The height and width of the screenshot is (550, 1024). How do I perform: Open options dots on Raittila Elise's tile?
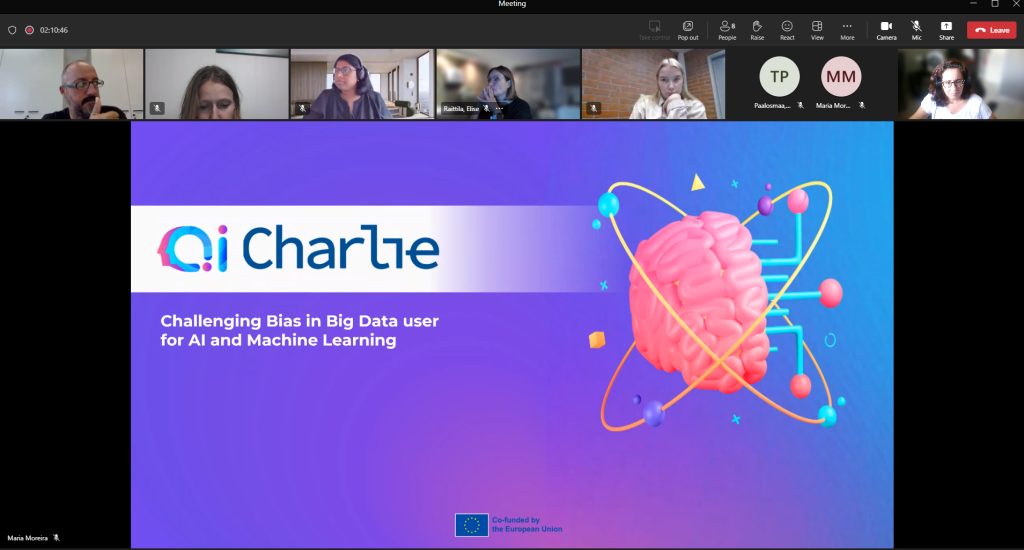499,108
